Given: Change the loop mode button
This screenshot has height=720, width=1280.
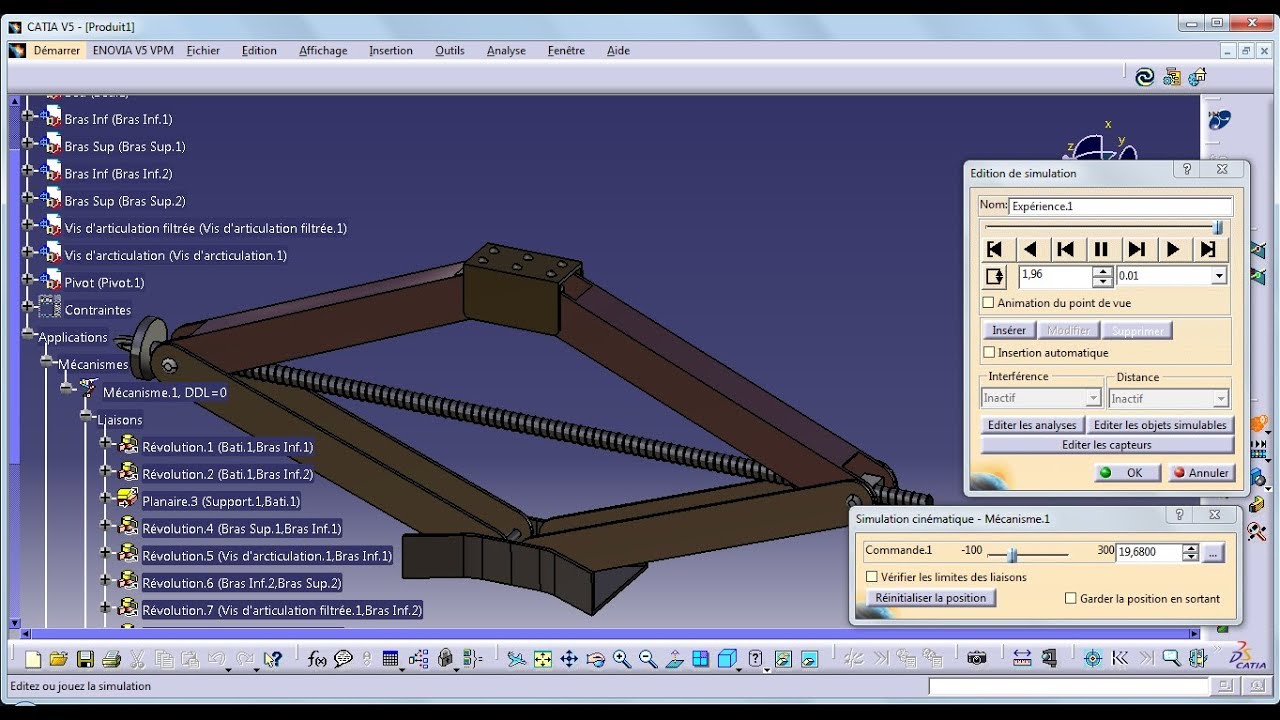Looking at the screenshot, I should click(x=995, y=276).
